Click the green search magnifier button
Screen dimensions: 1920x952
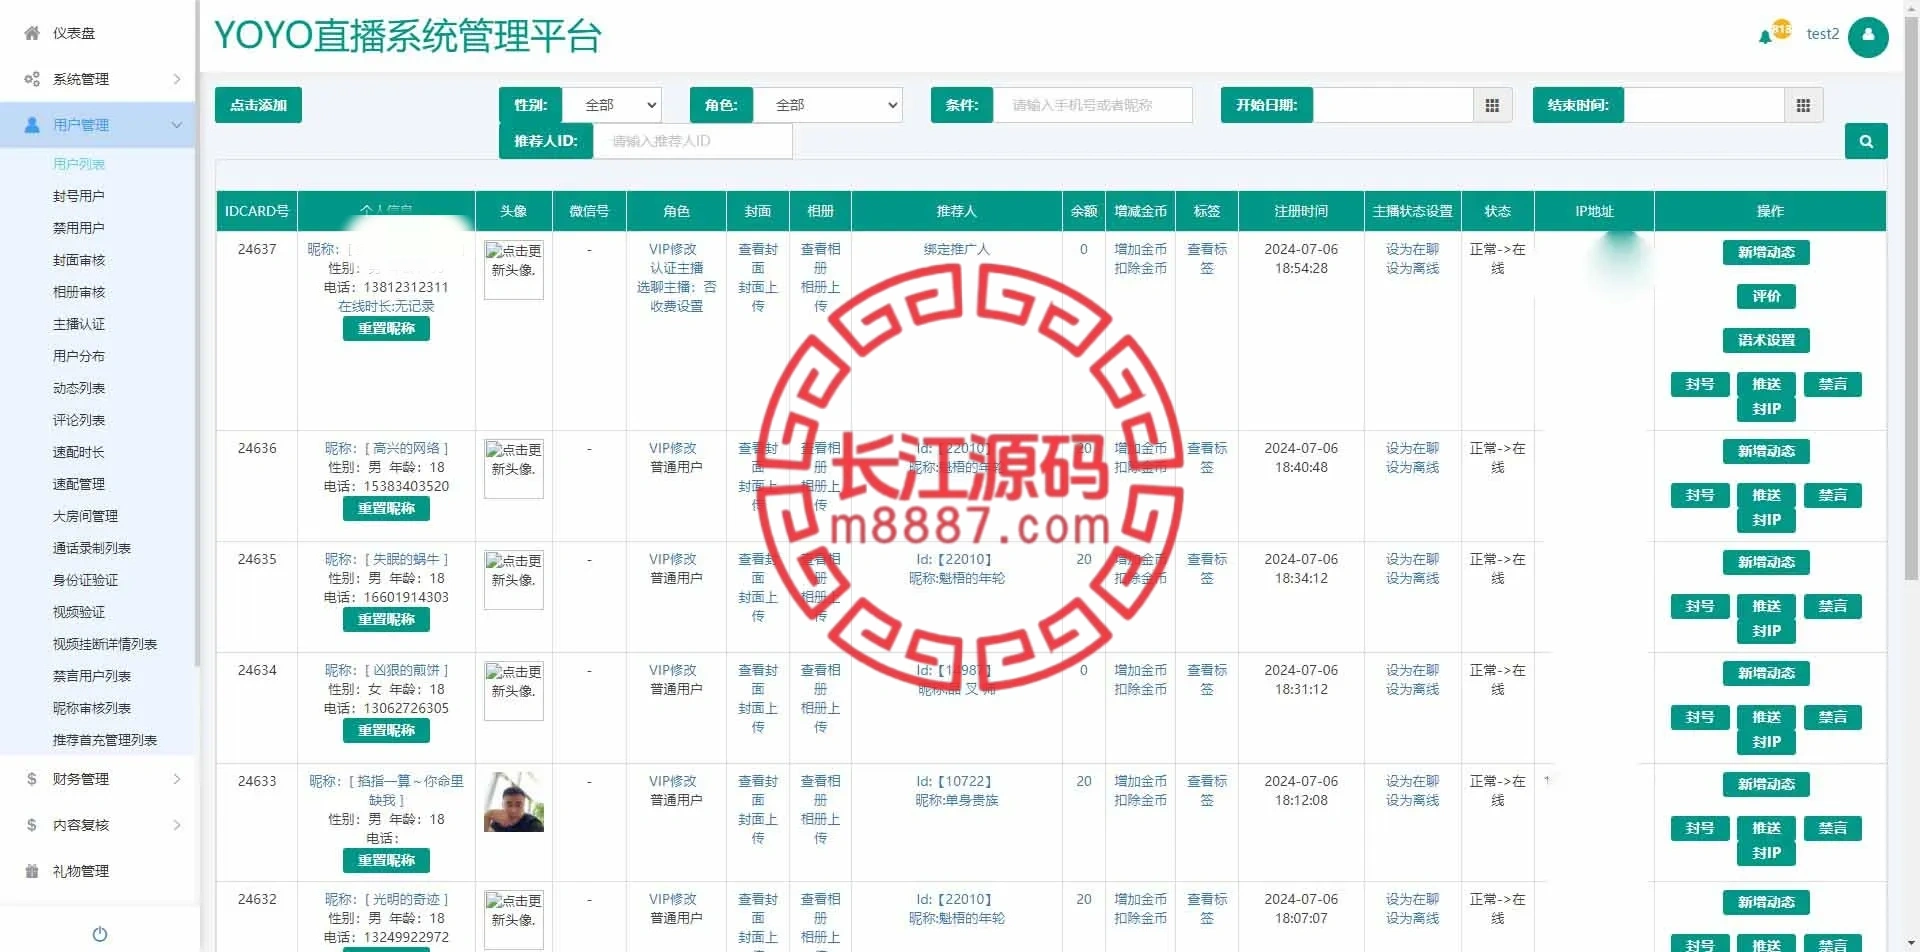click(1866, 141)
